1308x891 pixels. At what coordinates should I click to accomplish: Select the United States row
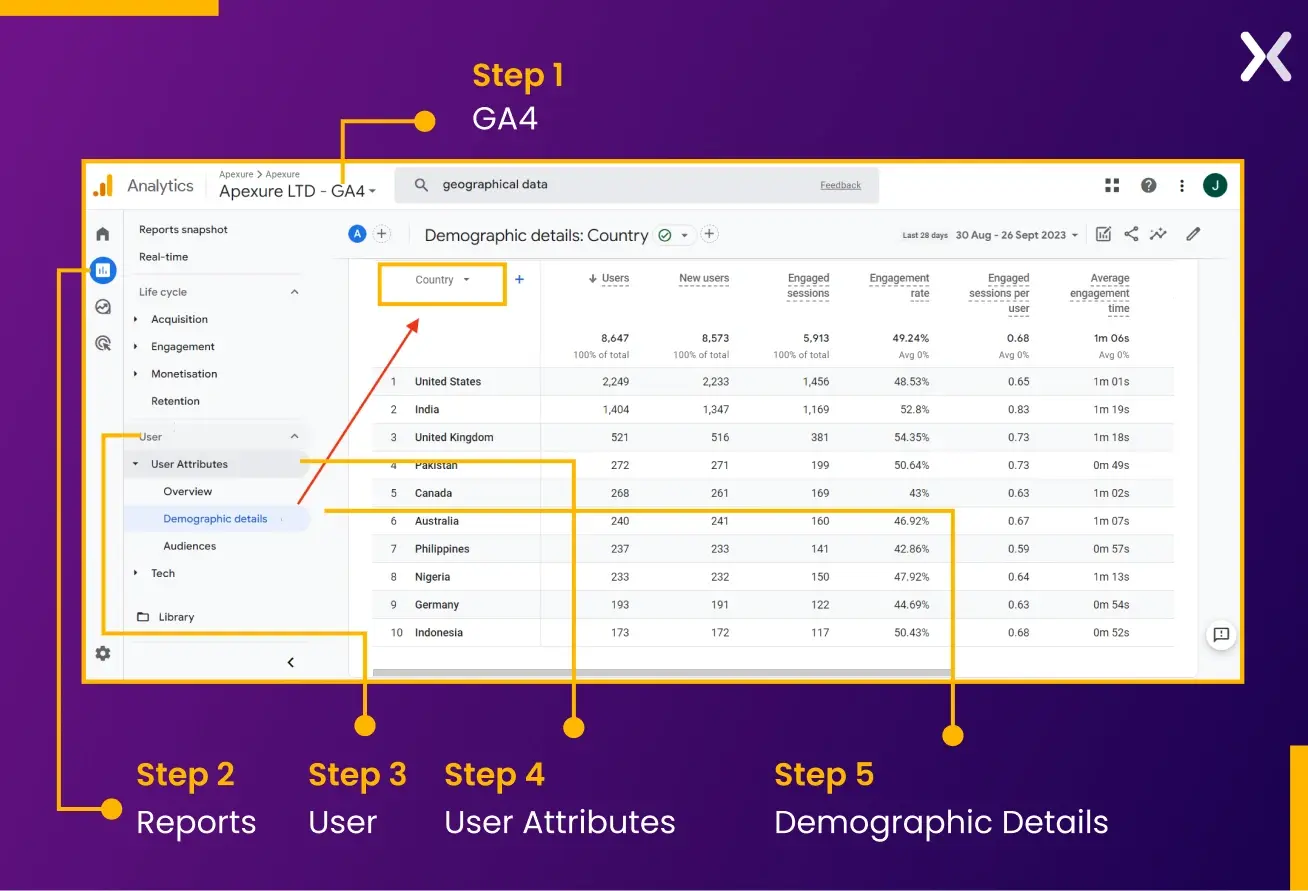tap(773, 382)
